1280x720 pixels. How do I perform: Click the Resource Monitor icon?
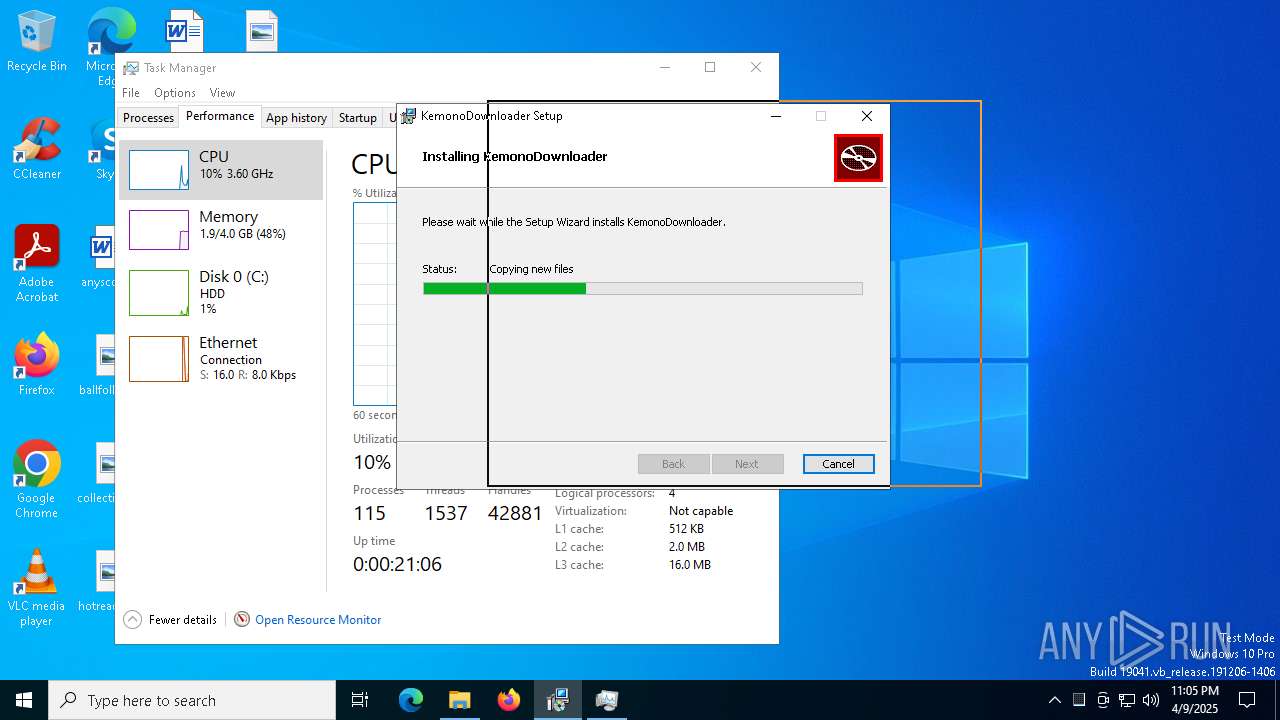point(242,620)
